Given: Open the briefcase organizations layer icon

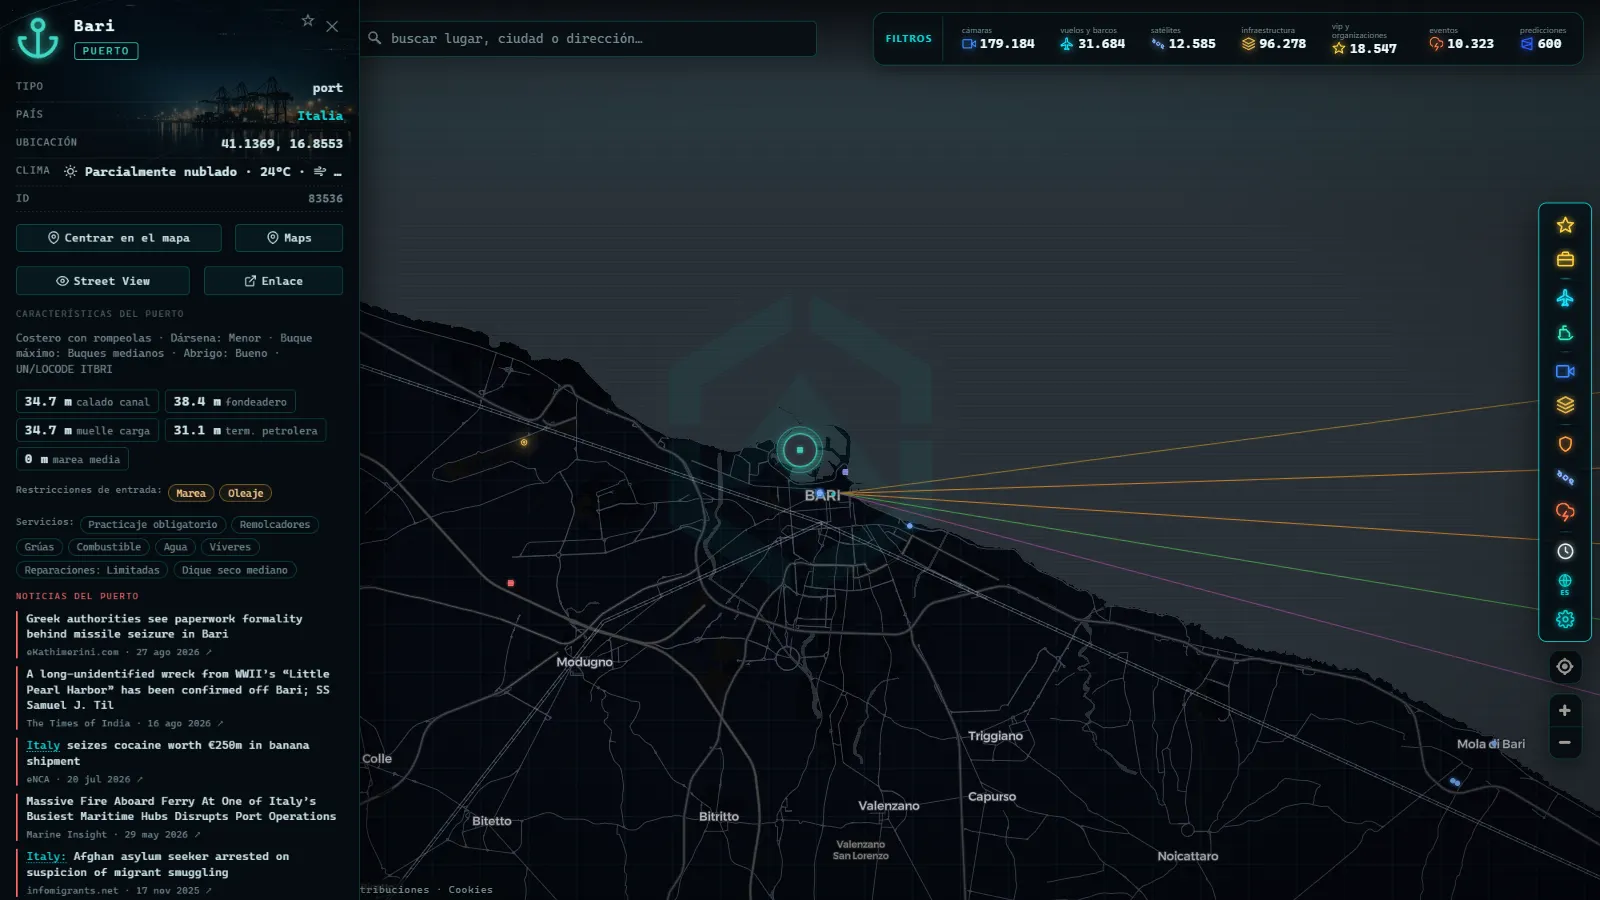Looking at the screenshot, I should (x=1565, y=260).
